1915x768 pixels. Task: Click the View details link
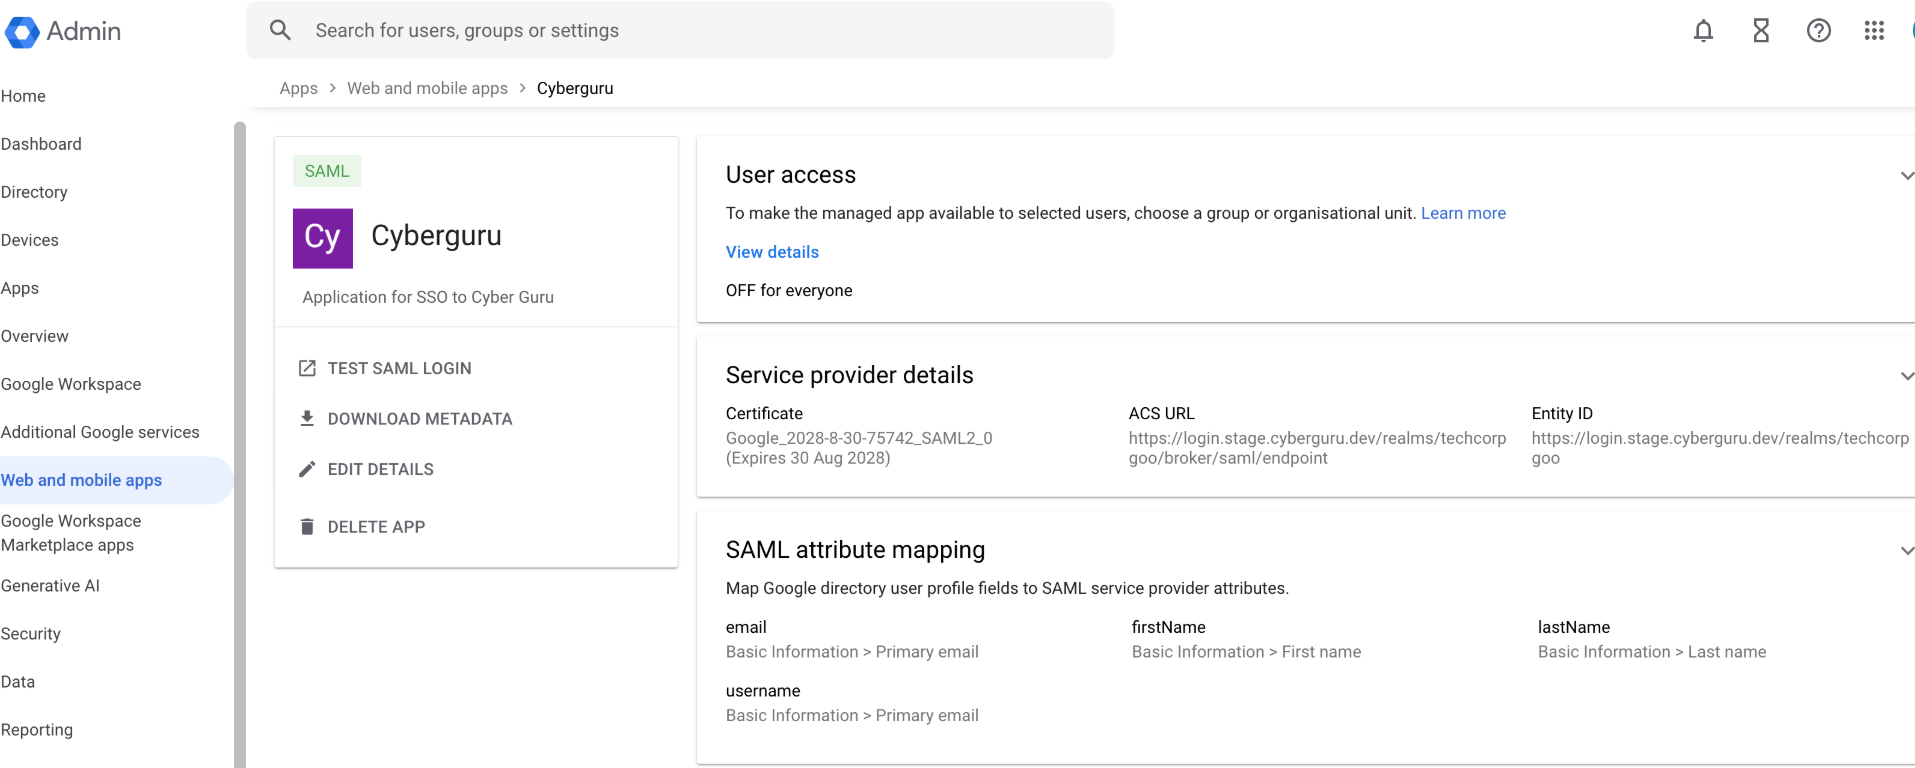772,252
